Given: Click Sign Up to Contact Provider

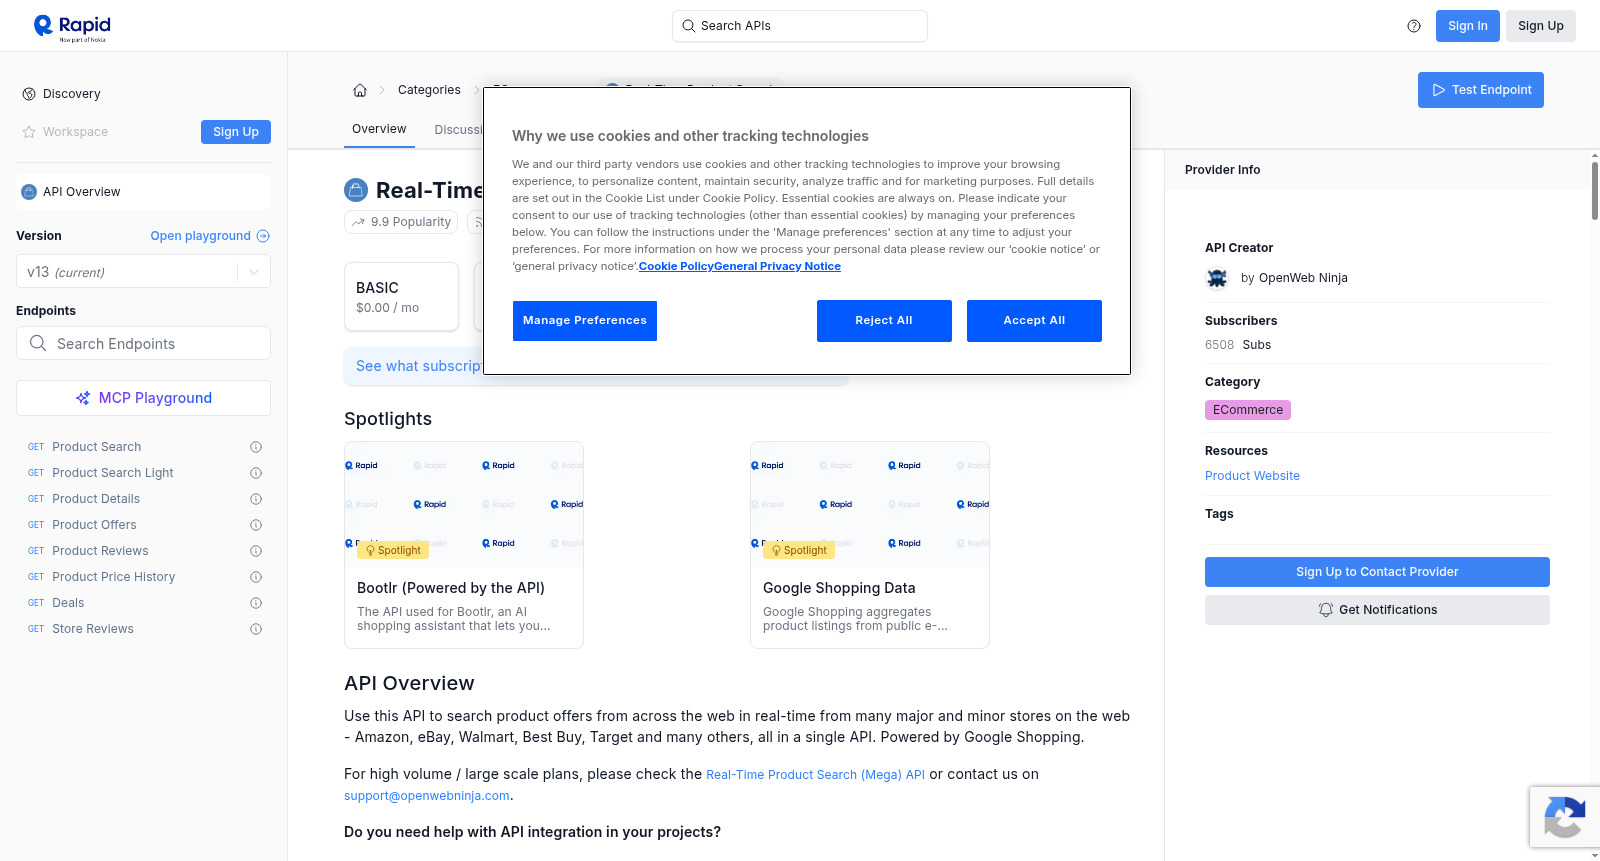Looking at the screenshot, I should 1377,572.
